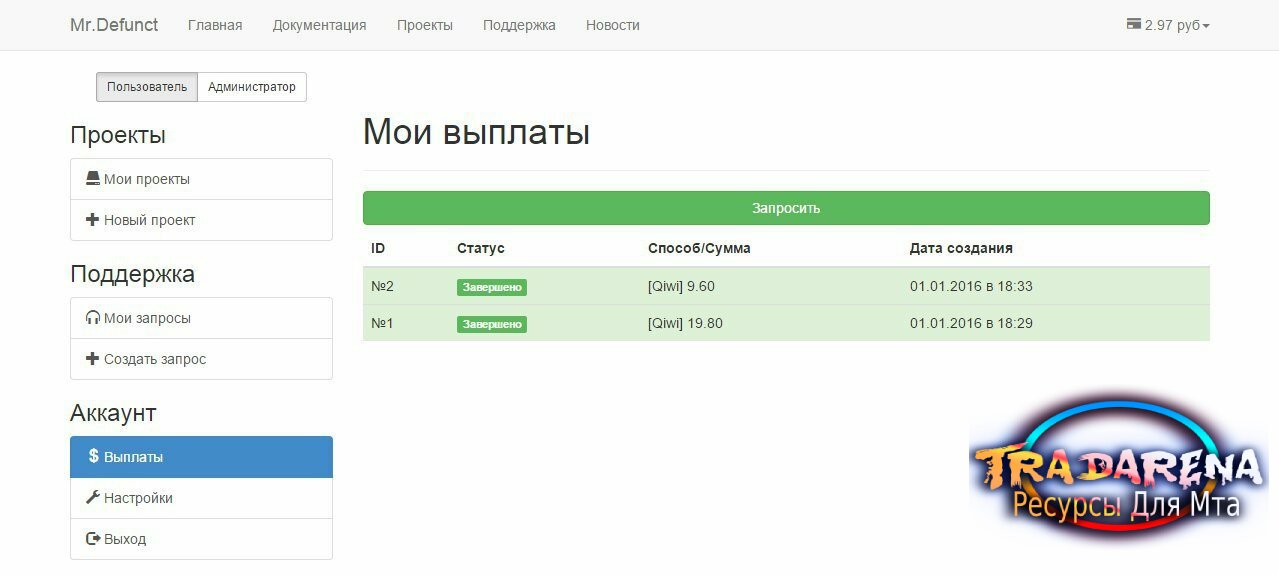Click Выход to log out

pyautogui.click(x=201, y=539)
